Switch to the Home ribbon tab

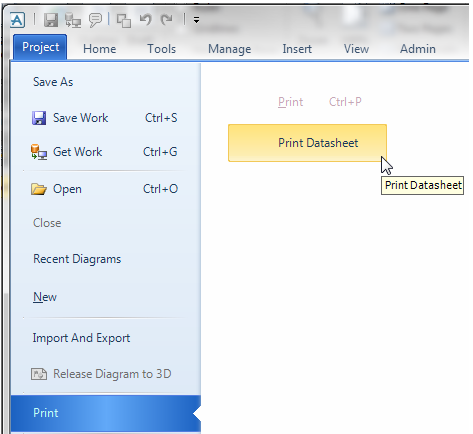pos(100,49)
